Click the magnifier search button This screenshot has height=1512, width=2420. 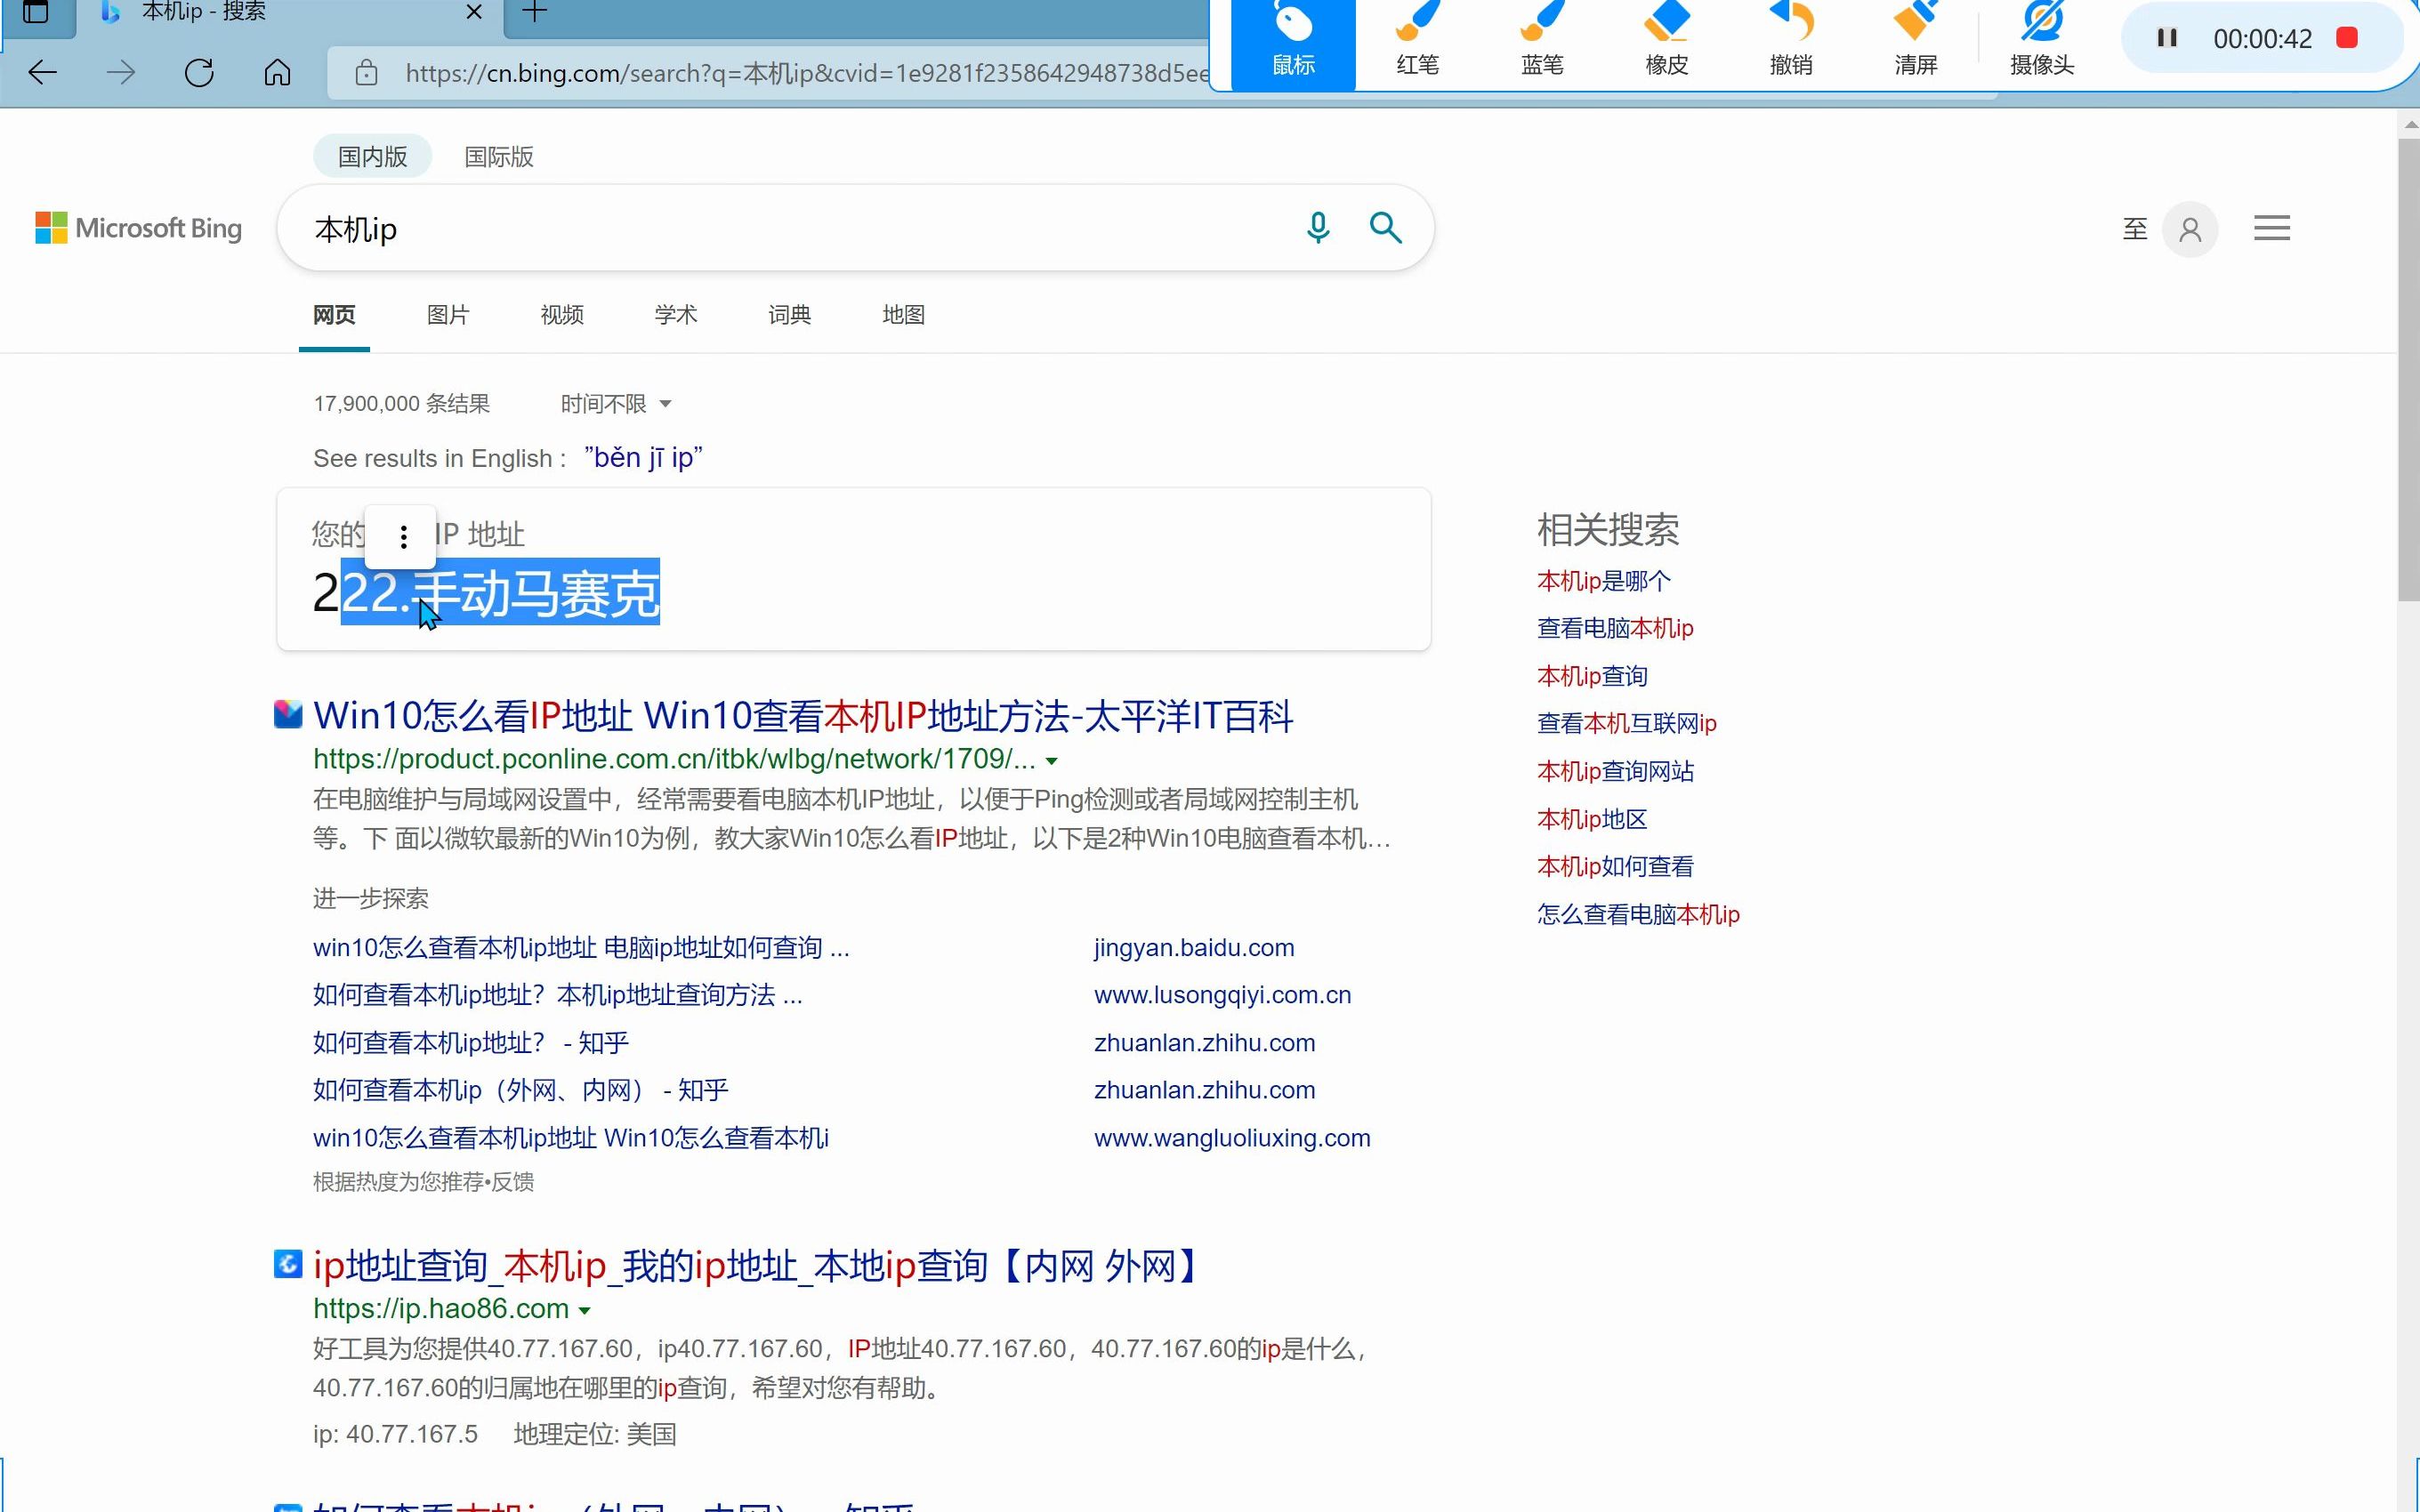tap(1385, 228)
